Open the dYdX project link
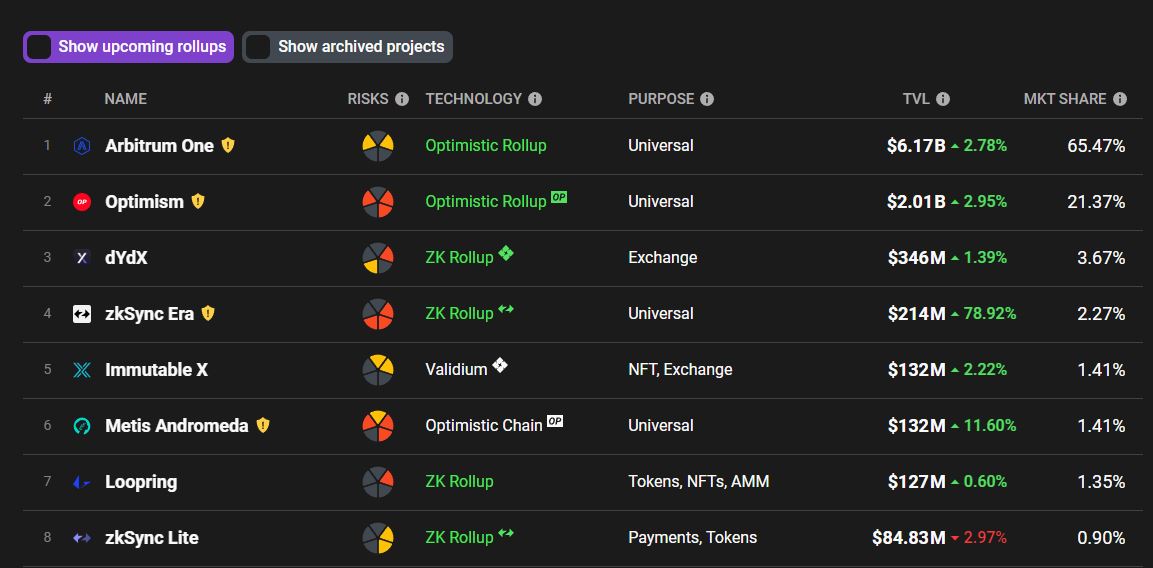Image resolution: width=1153 pixels, height=568 pixels. tap(126, 258)
